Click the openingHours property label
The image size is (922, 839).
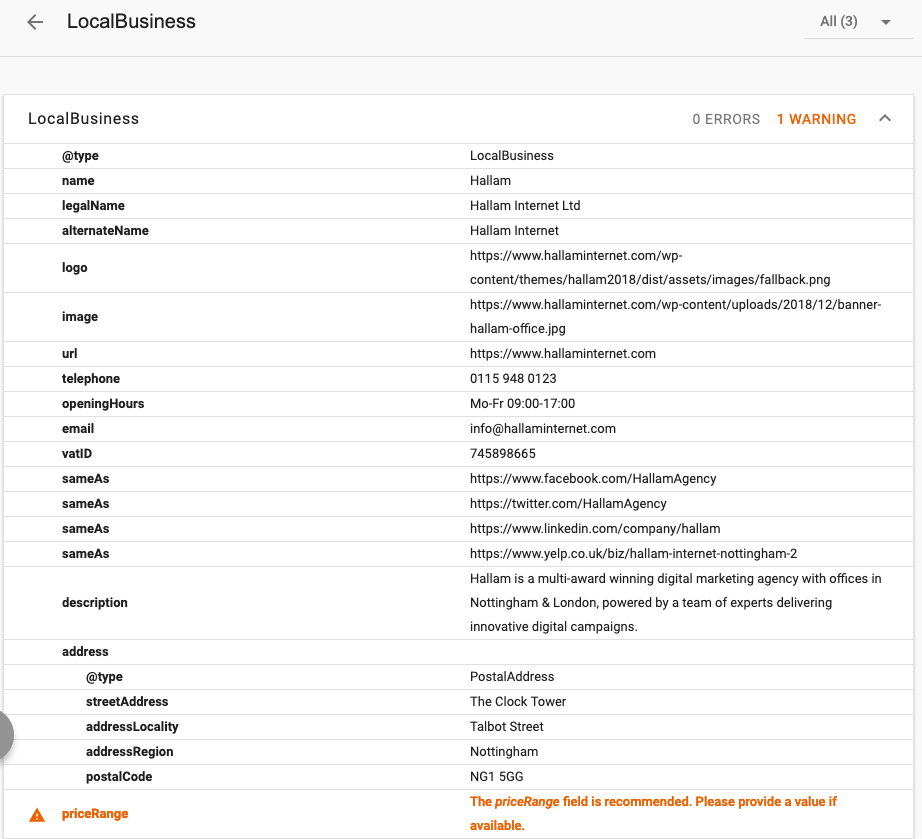[x=103, y=404]
